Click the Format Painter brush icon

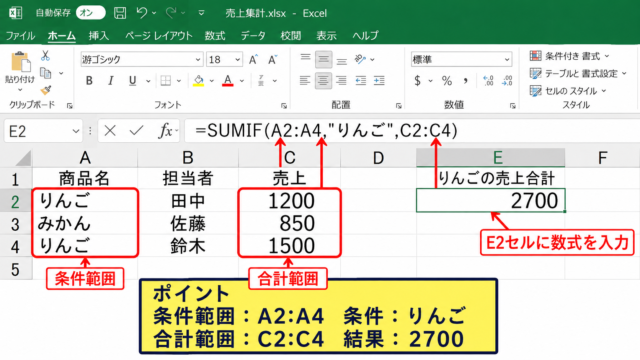[x=46, y=90]
